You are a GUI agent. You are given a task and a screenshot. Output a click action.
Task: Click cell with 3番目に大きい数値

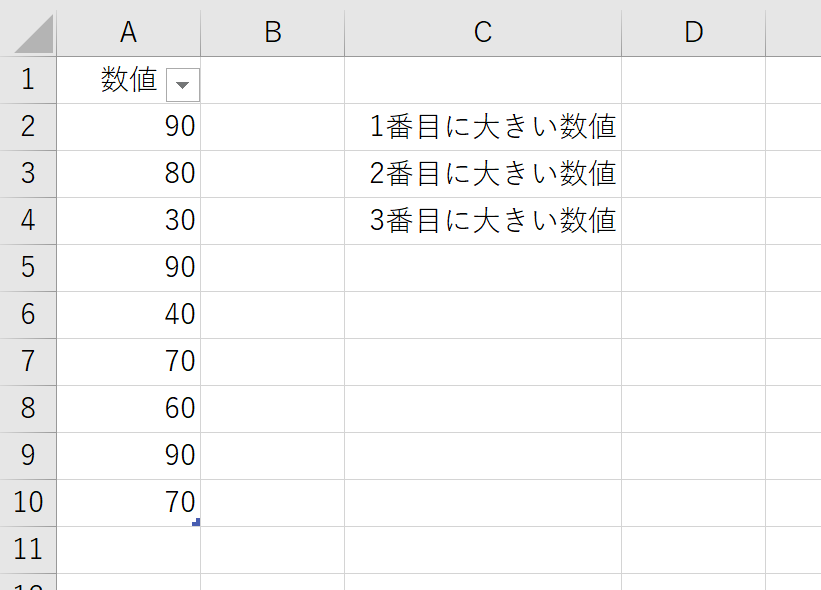pos(483,220)
